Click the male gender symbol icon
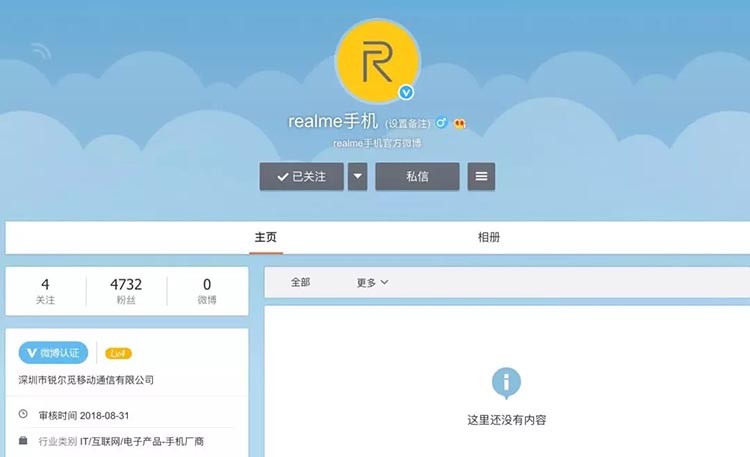The width and height of the screenshot is (750, 457). [441, 123]
